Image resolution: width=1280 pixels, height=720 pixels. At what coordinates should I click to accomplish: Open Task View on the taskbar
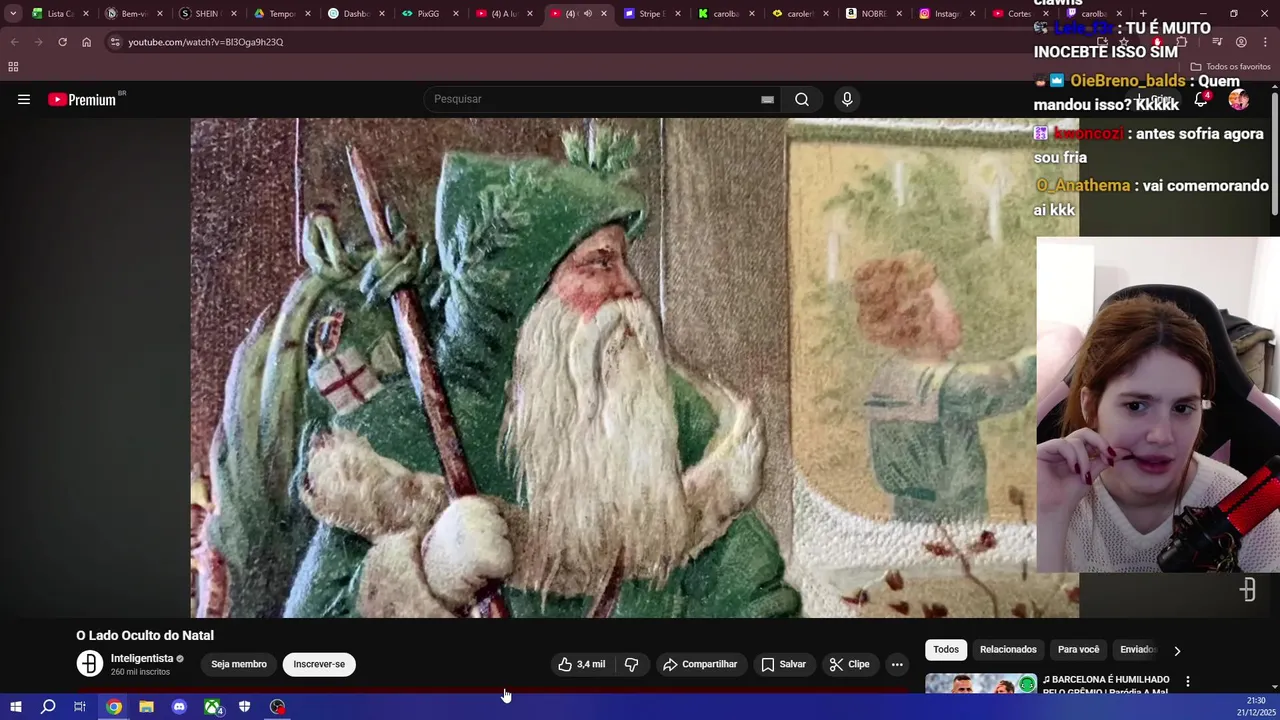tap(80, 707)
